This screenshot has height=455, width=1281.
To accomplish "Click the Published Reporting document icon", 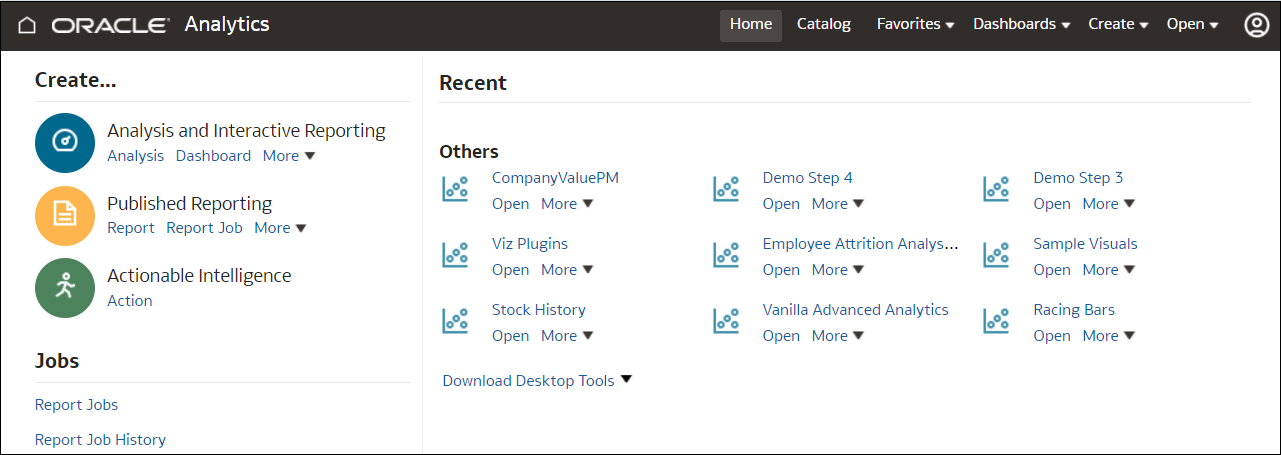I will [x=64, y=215].
